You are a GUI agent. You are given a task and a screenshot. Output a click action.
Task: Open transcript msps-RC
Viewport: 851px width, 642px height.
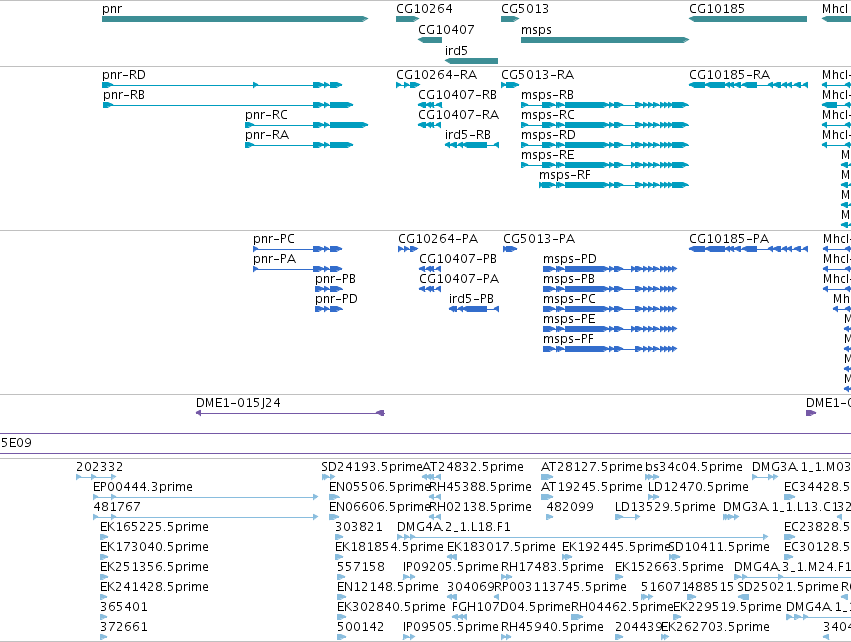[x=605, y=125]
